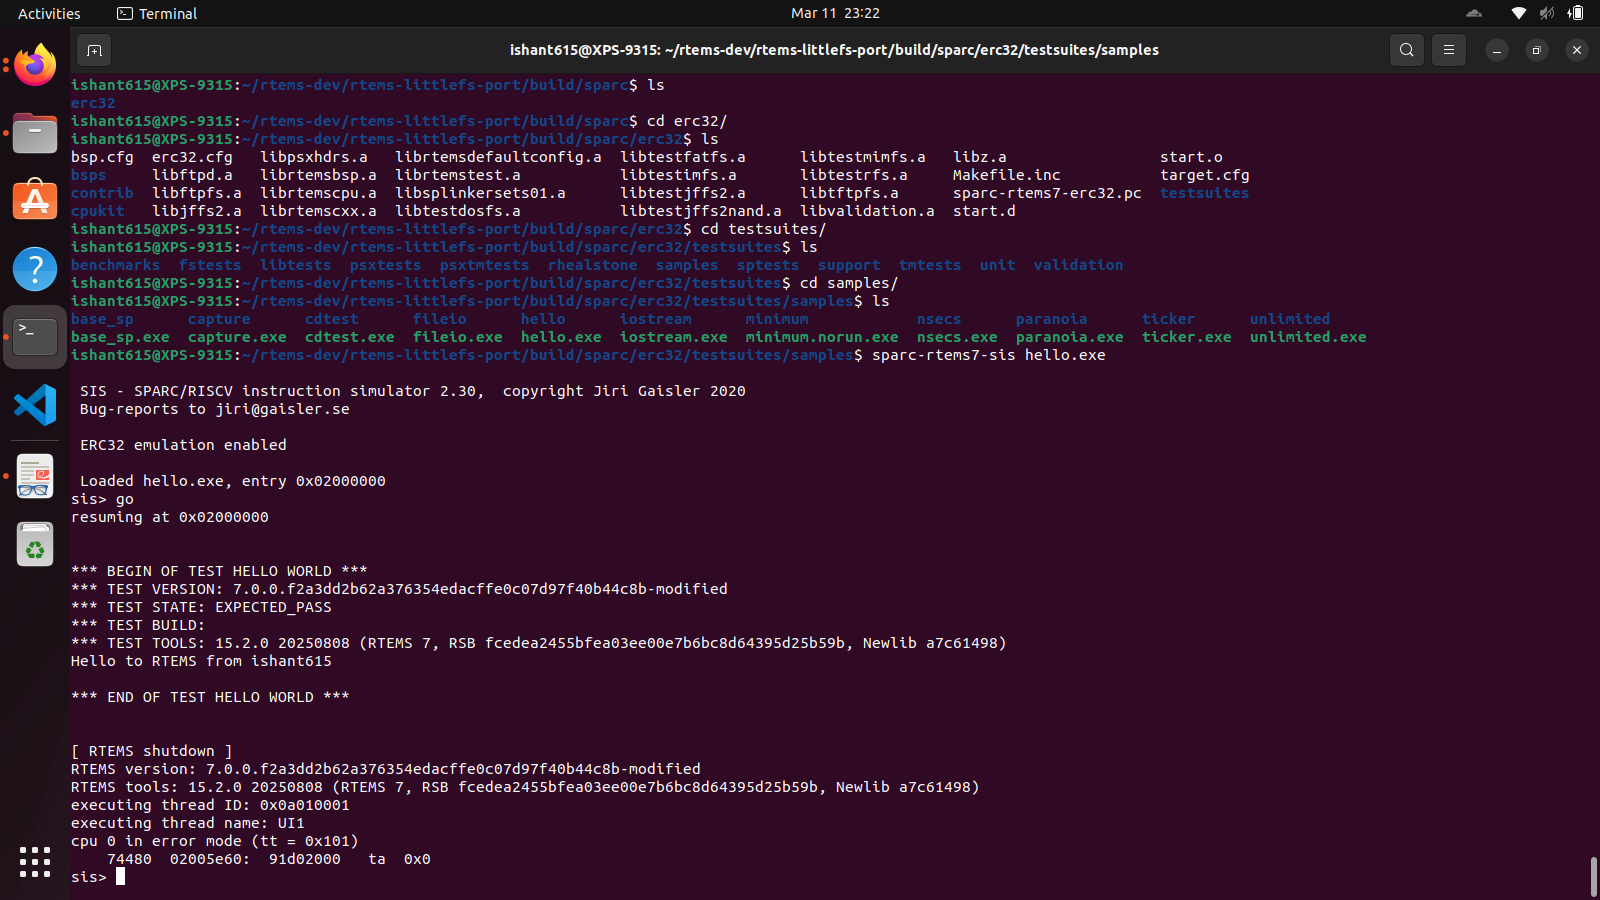
Task: Select the Terminal icon in dock
Action: point(35,337)
